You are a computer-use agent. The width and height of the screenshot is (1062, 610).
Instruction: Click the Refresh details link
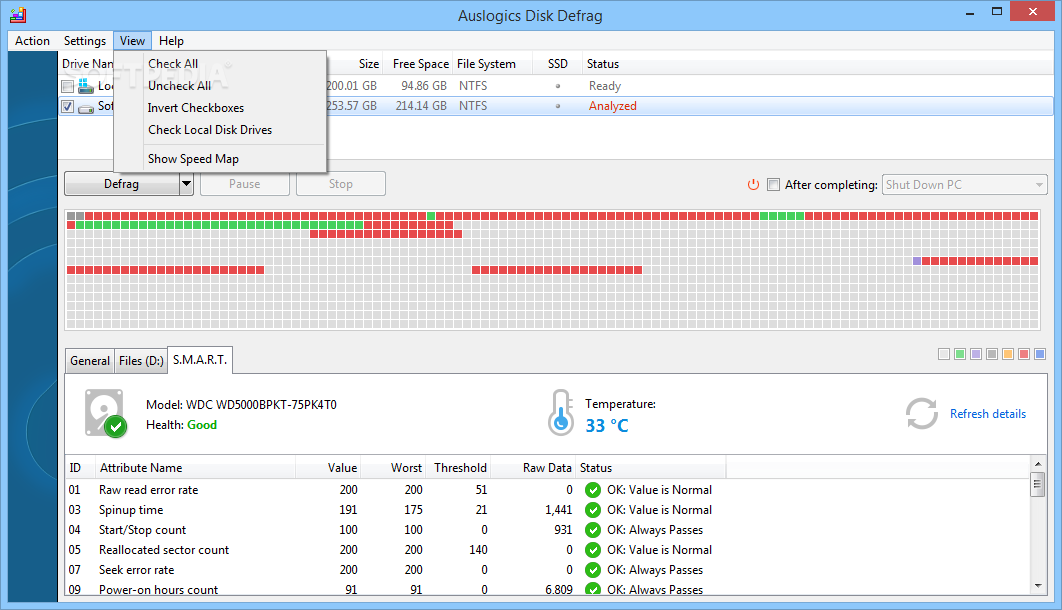tap(987, 414)
